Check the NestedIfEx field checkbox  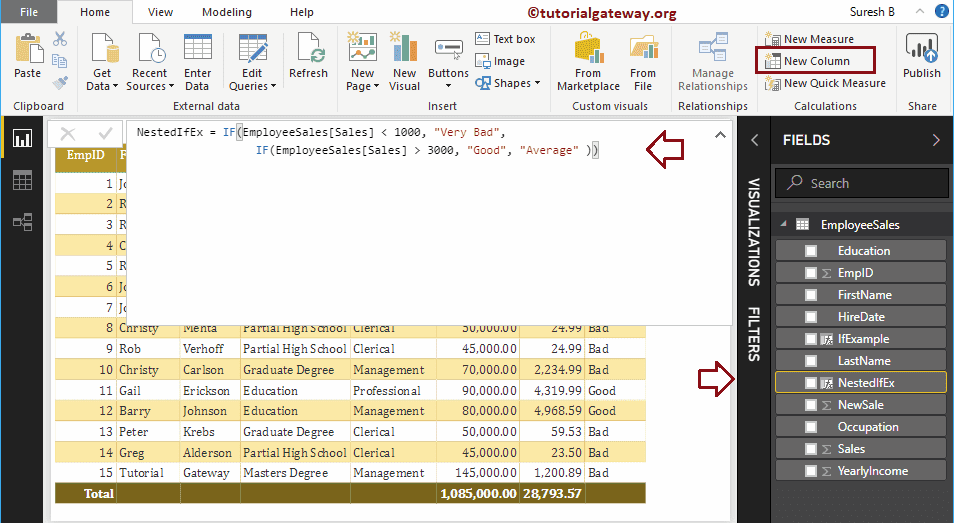click(x=811, y=383)
